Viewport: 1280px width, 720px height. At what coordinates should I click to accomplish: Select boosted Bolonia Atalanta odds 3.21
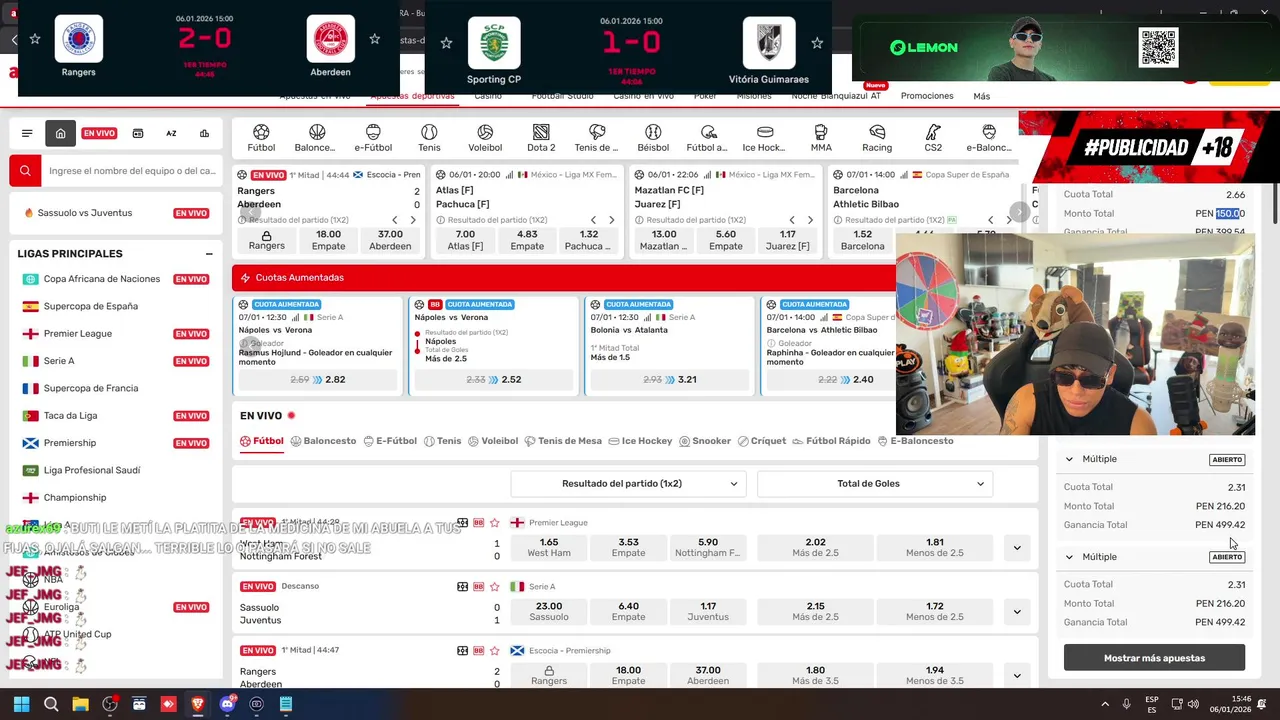pos(670,380)
